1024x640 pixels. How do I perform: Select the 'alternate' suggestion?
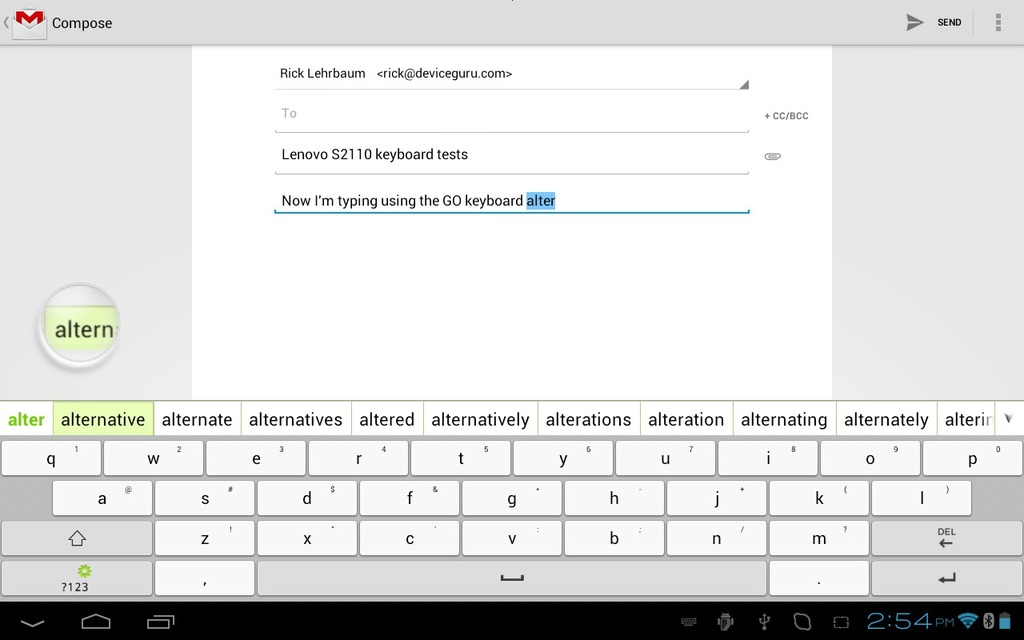[x=197, y=419]
